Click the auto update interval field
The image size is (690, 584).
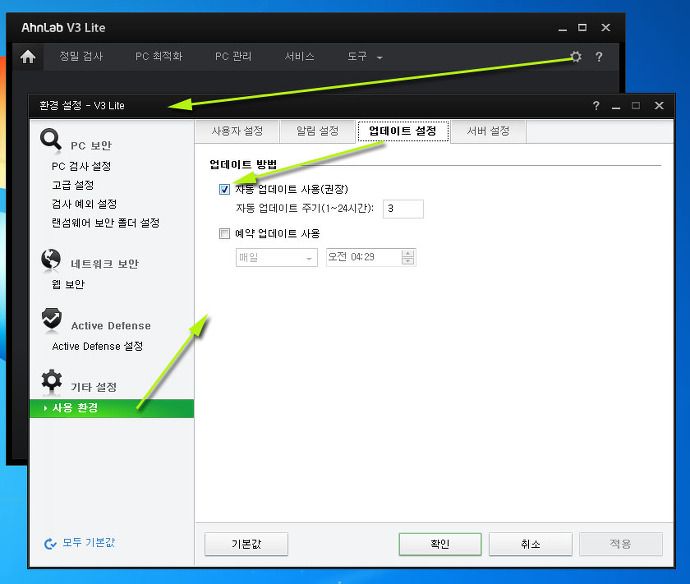[403, 209]
